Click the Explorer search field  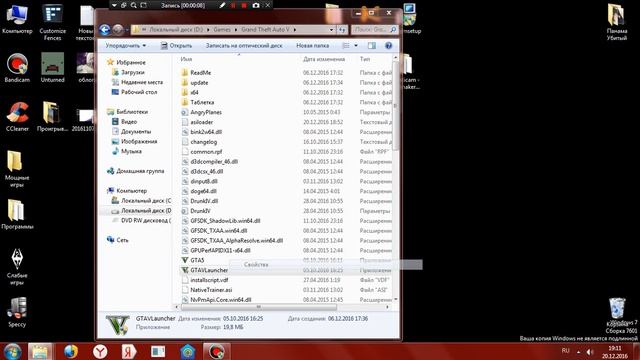374,29
